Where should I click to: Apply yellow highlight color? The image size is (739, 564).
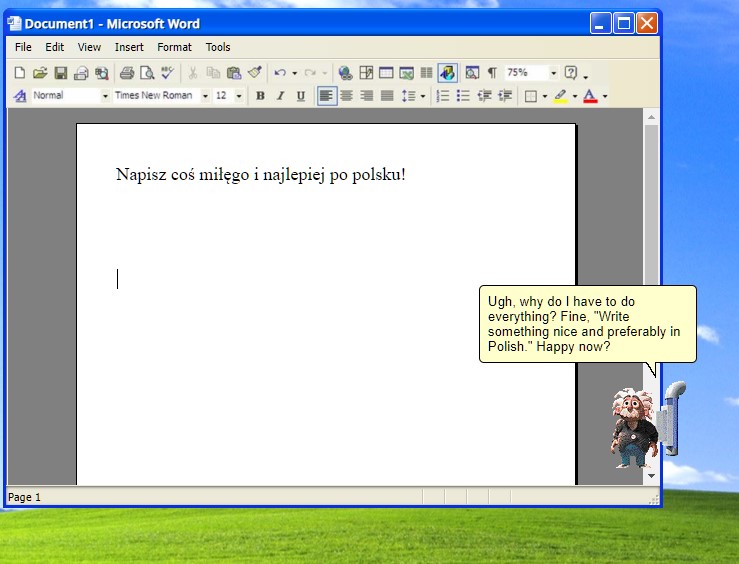click(x=560, y=96)
